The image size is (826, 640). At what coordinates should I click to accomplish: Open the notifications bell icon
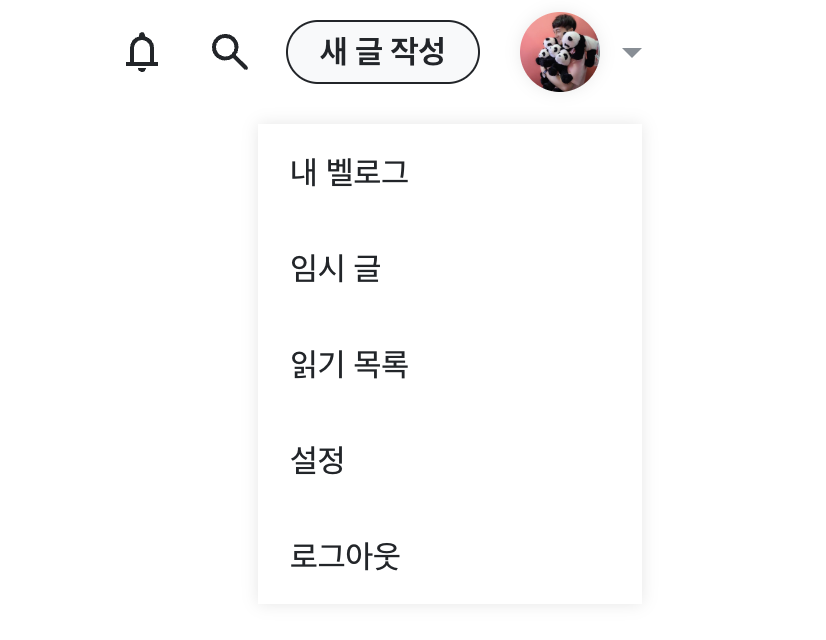click(141, 53)
